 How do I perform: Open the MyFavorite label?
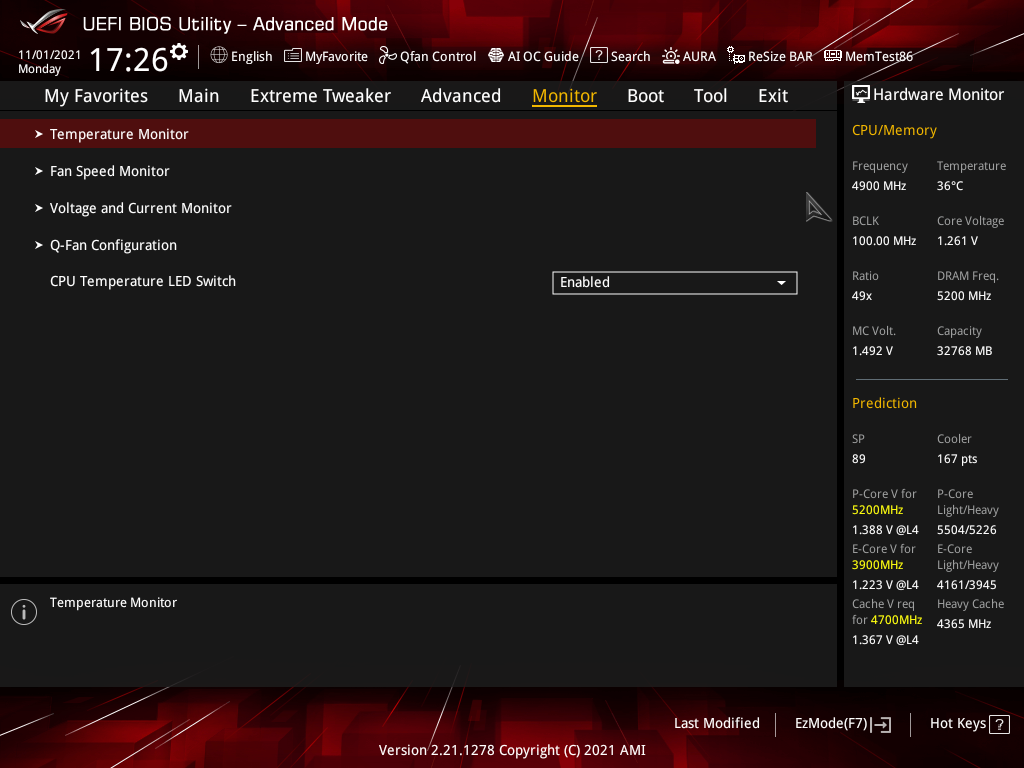click(x=336, y=57)
